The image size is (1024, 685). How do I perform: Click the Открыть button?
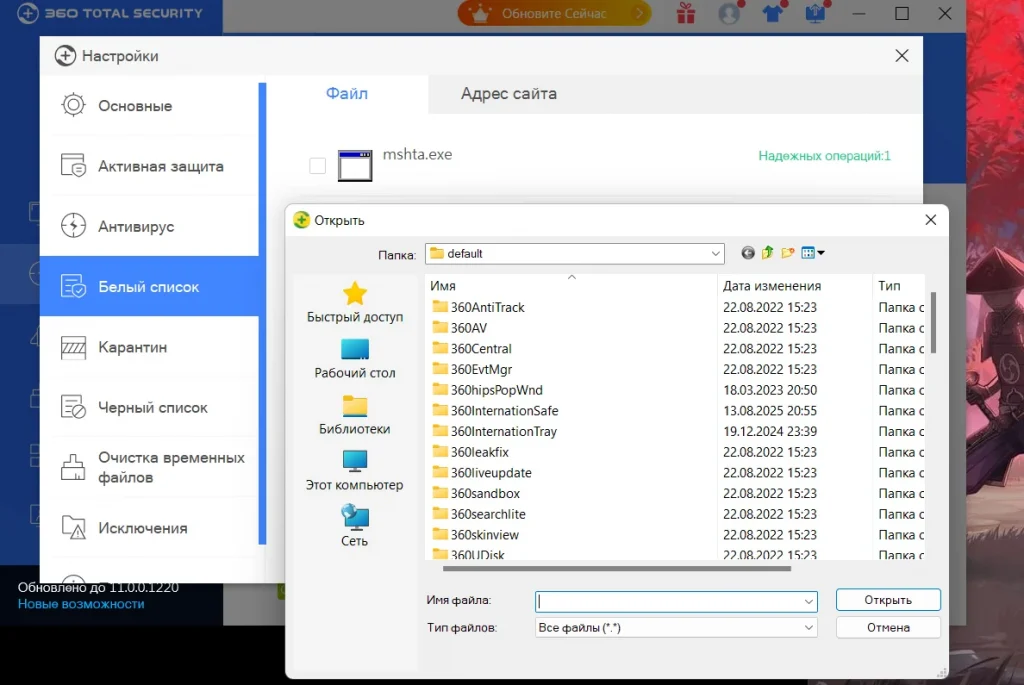point(888,600)
